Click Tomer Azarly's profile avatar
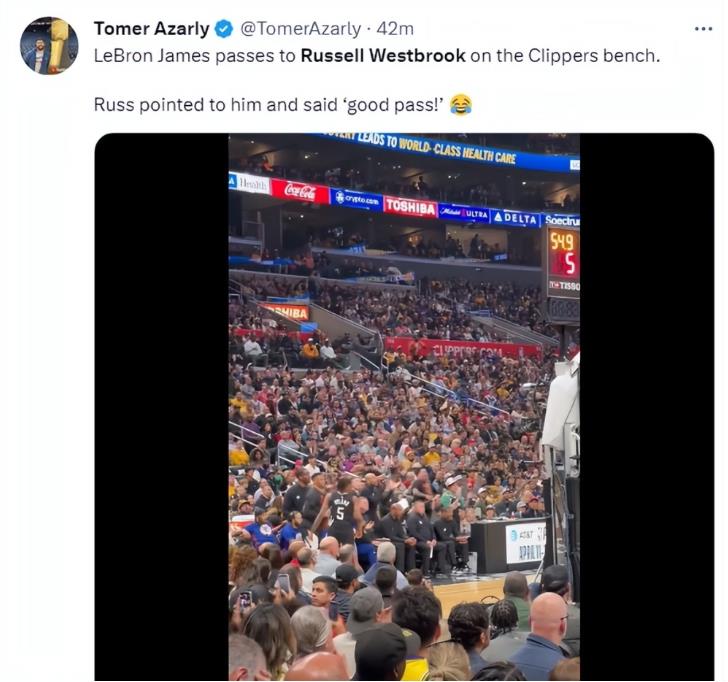 [x=49, y=45]
